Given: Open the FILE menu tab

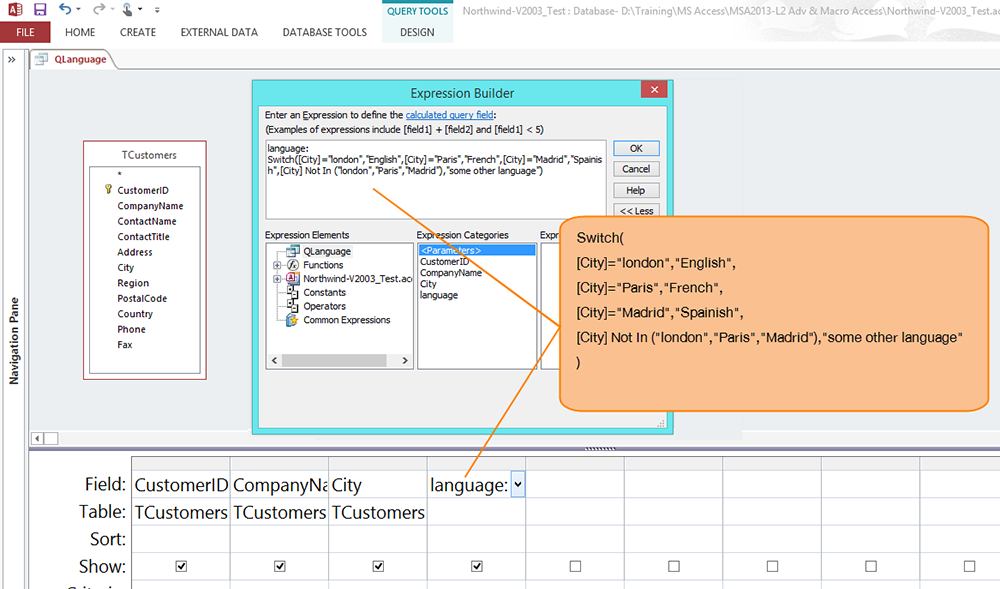Looking at the screenshot, I should 25,32.
